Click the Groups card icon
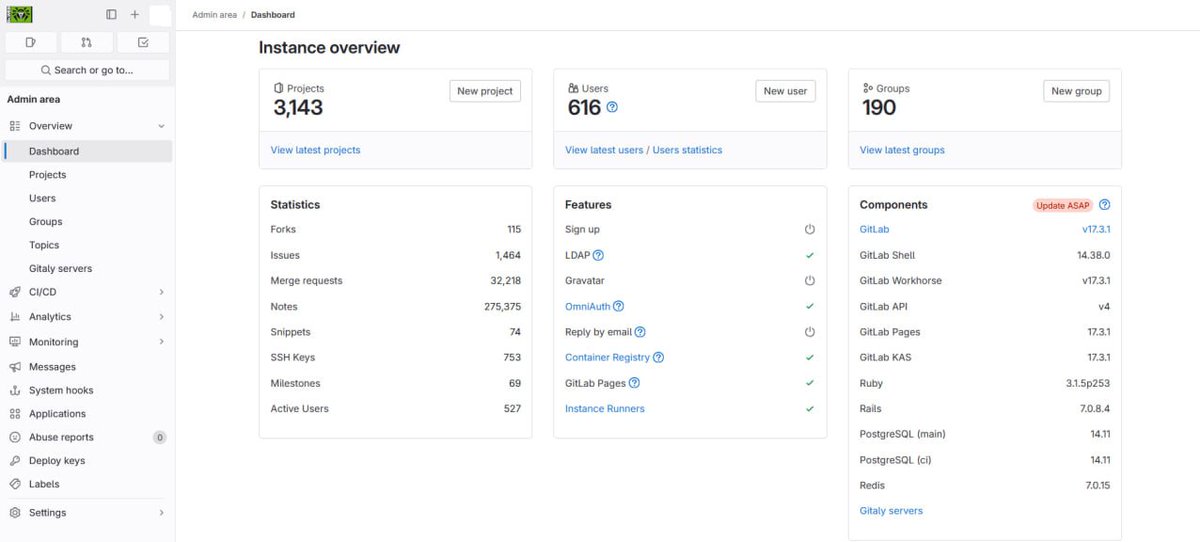This screenshot has height=542, width=1200. tap(867, 88)
